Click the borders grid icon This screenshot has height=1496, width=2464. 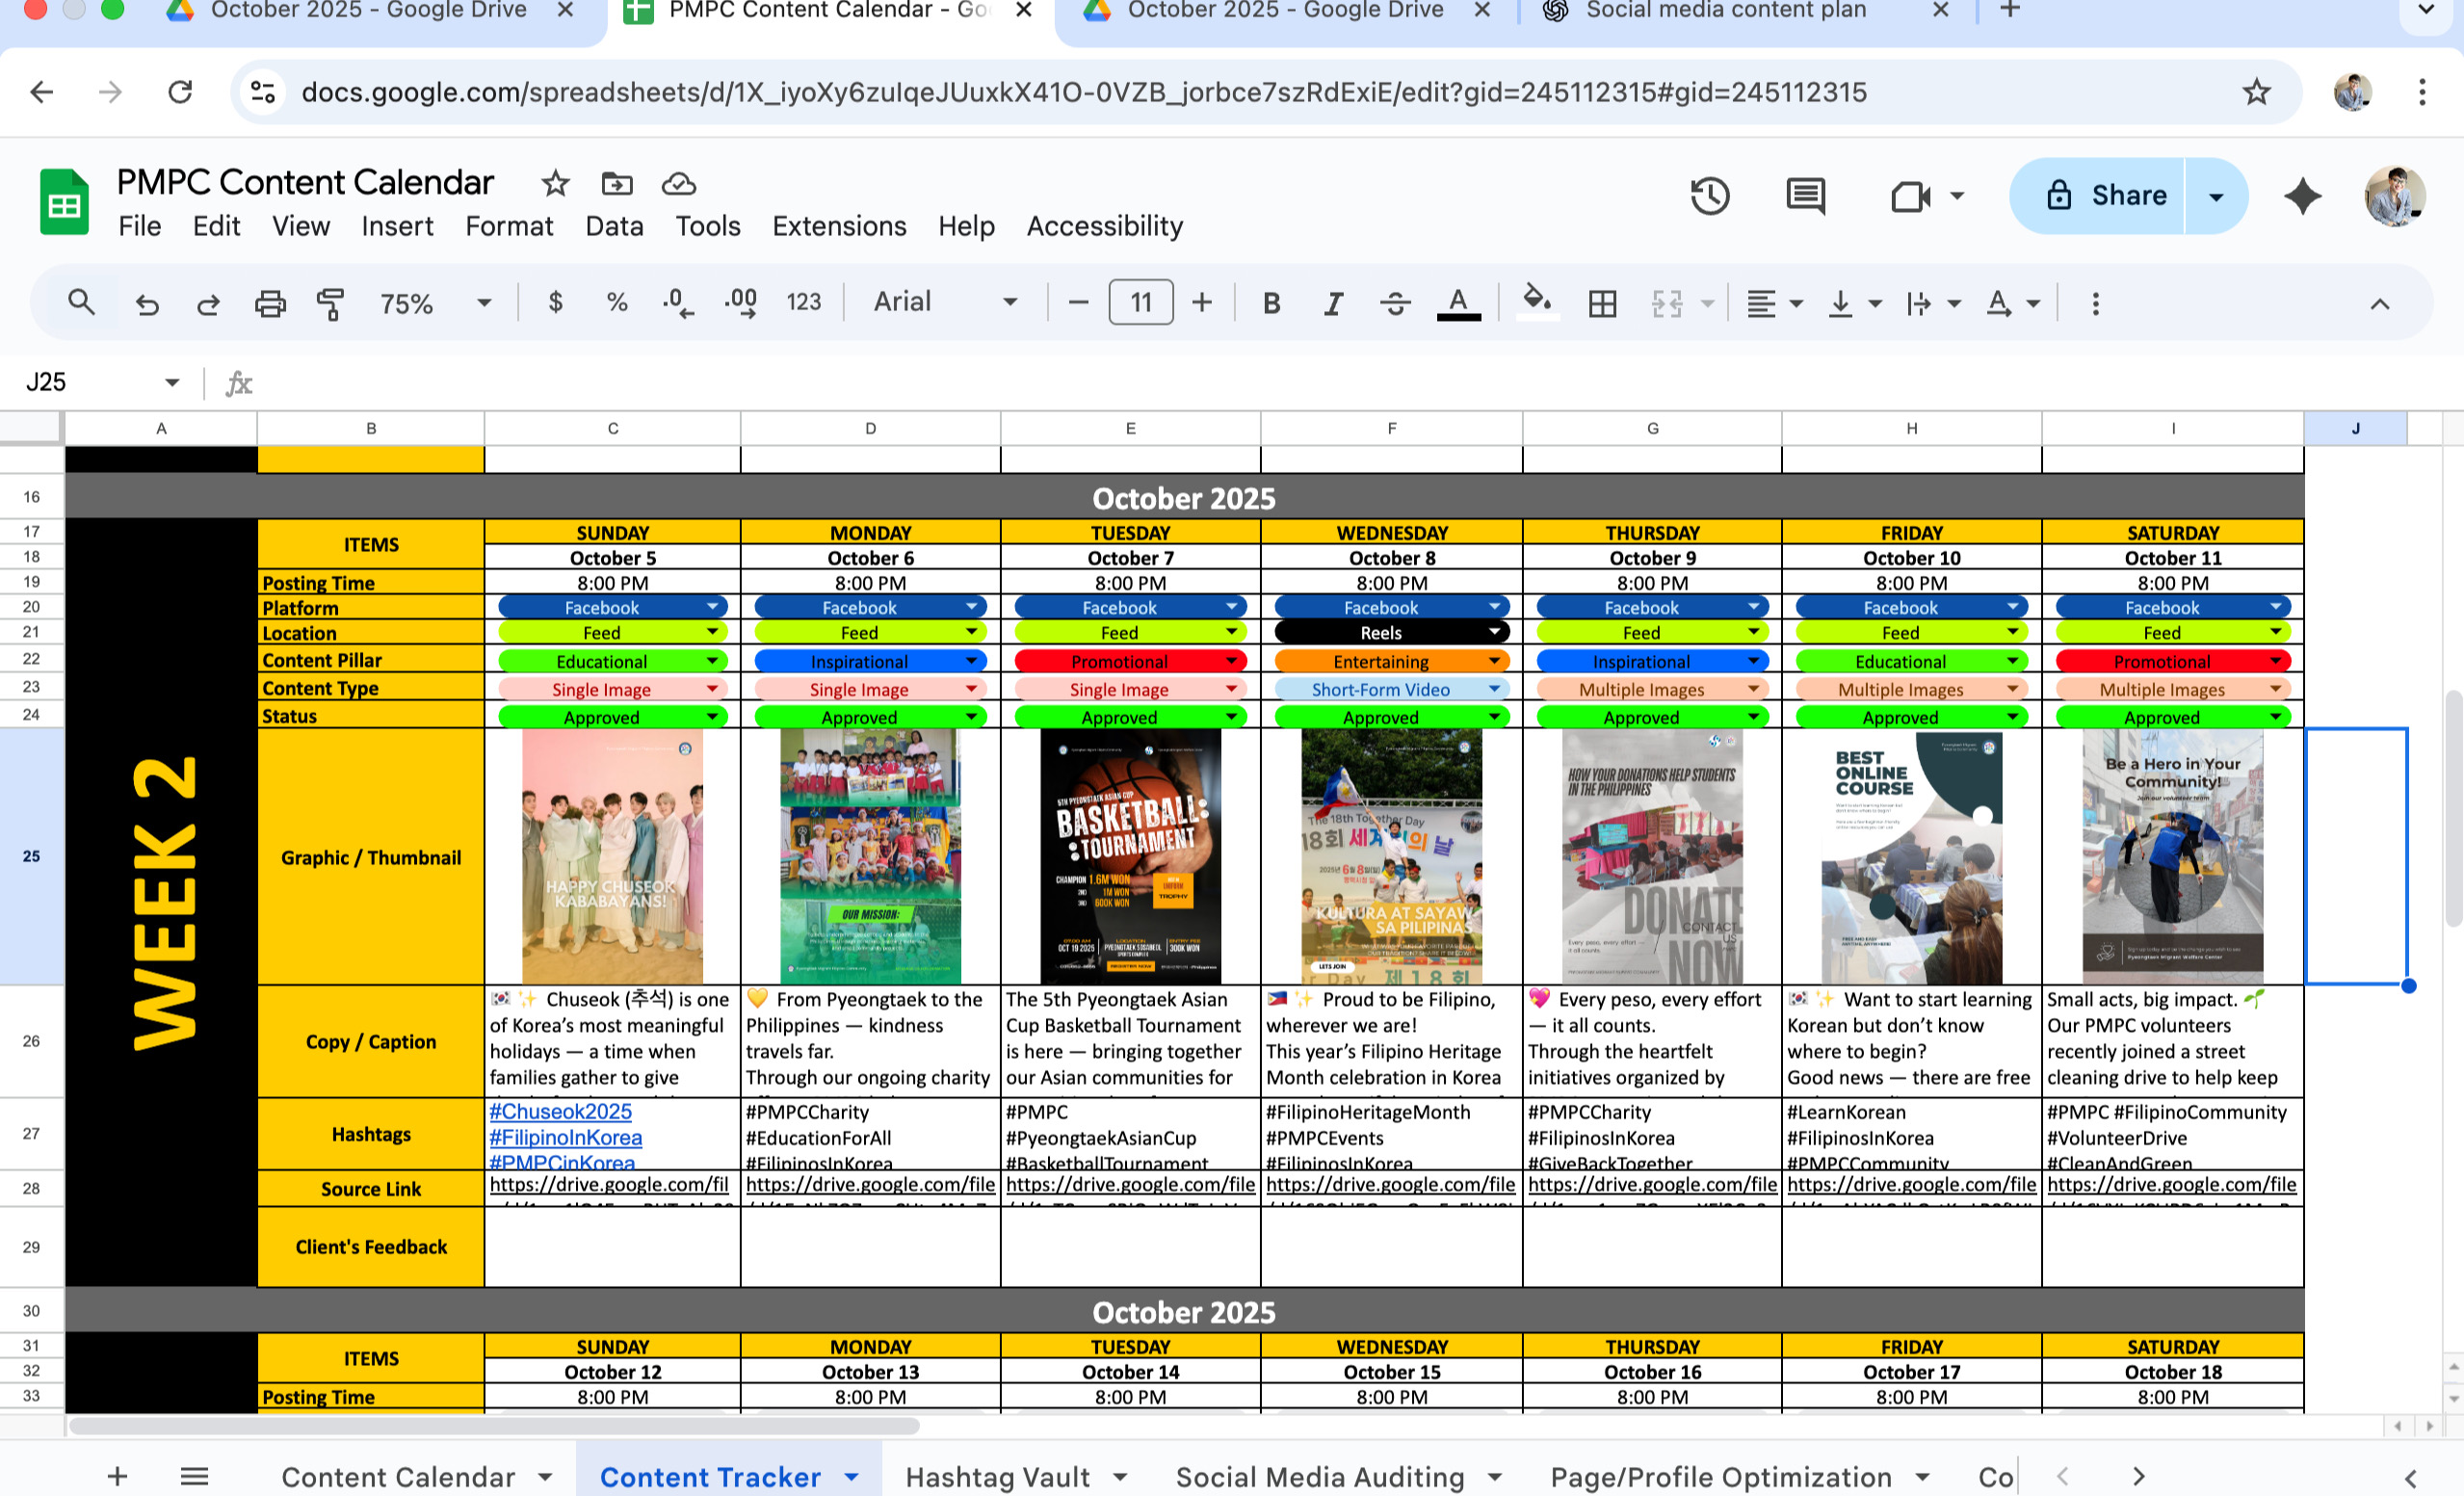[1602, 303]
